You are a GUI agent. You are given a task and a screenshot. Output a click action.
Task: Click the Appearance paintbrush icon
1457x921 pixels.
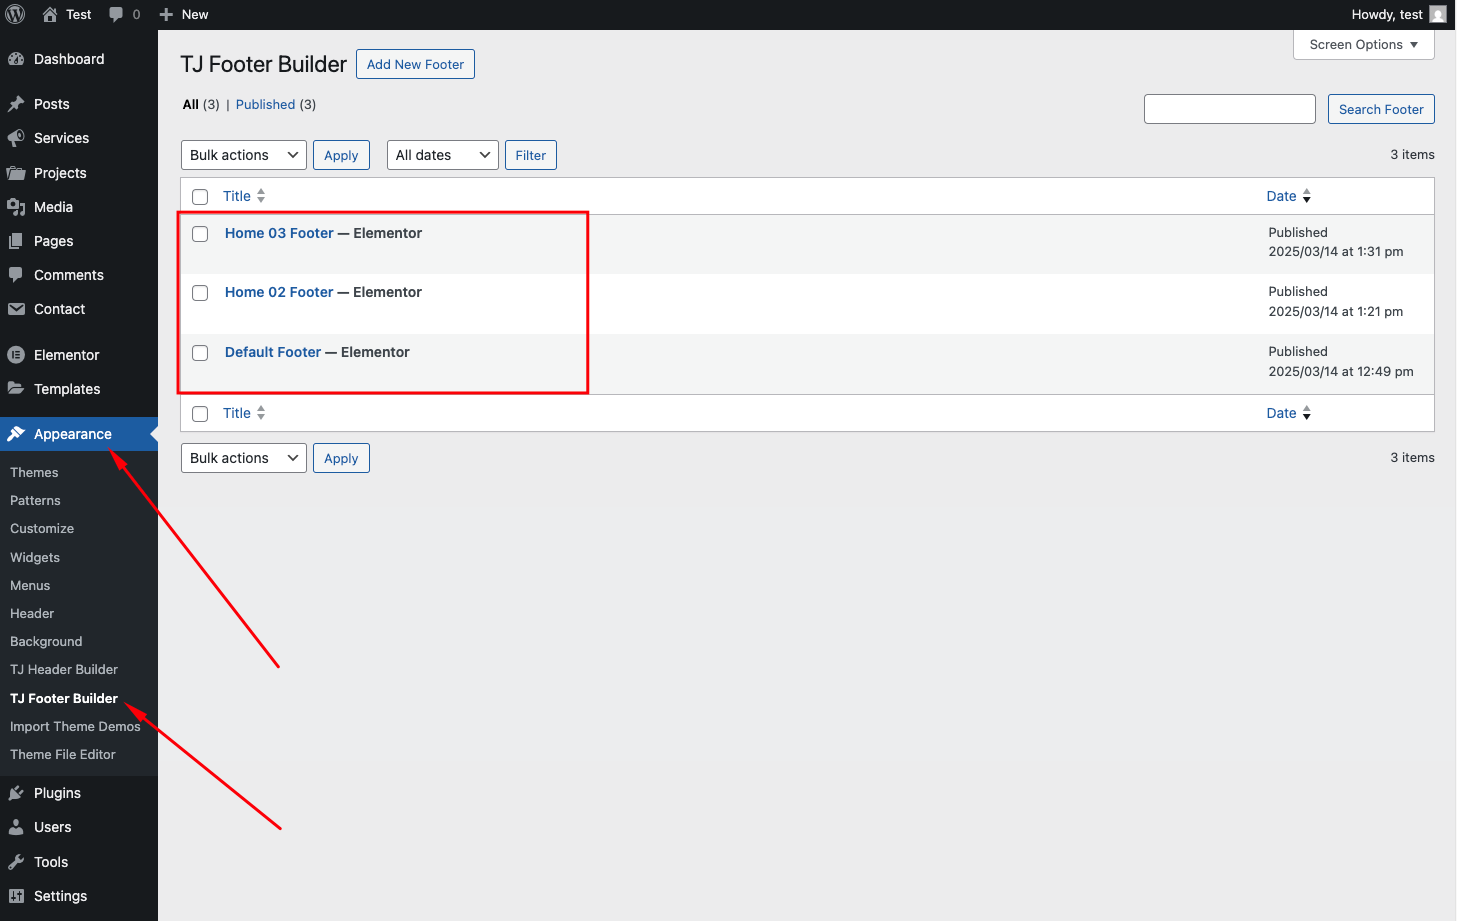coord(16,434)
